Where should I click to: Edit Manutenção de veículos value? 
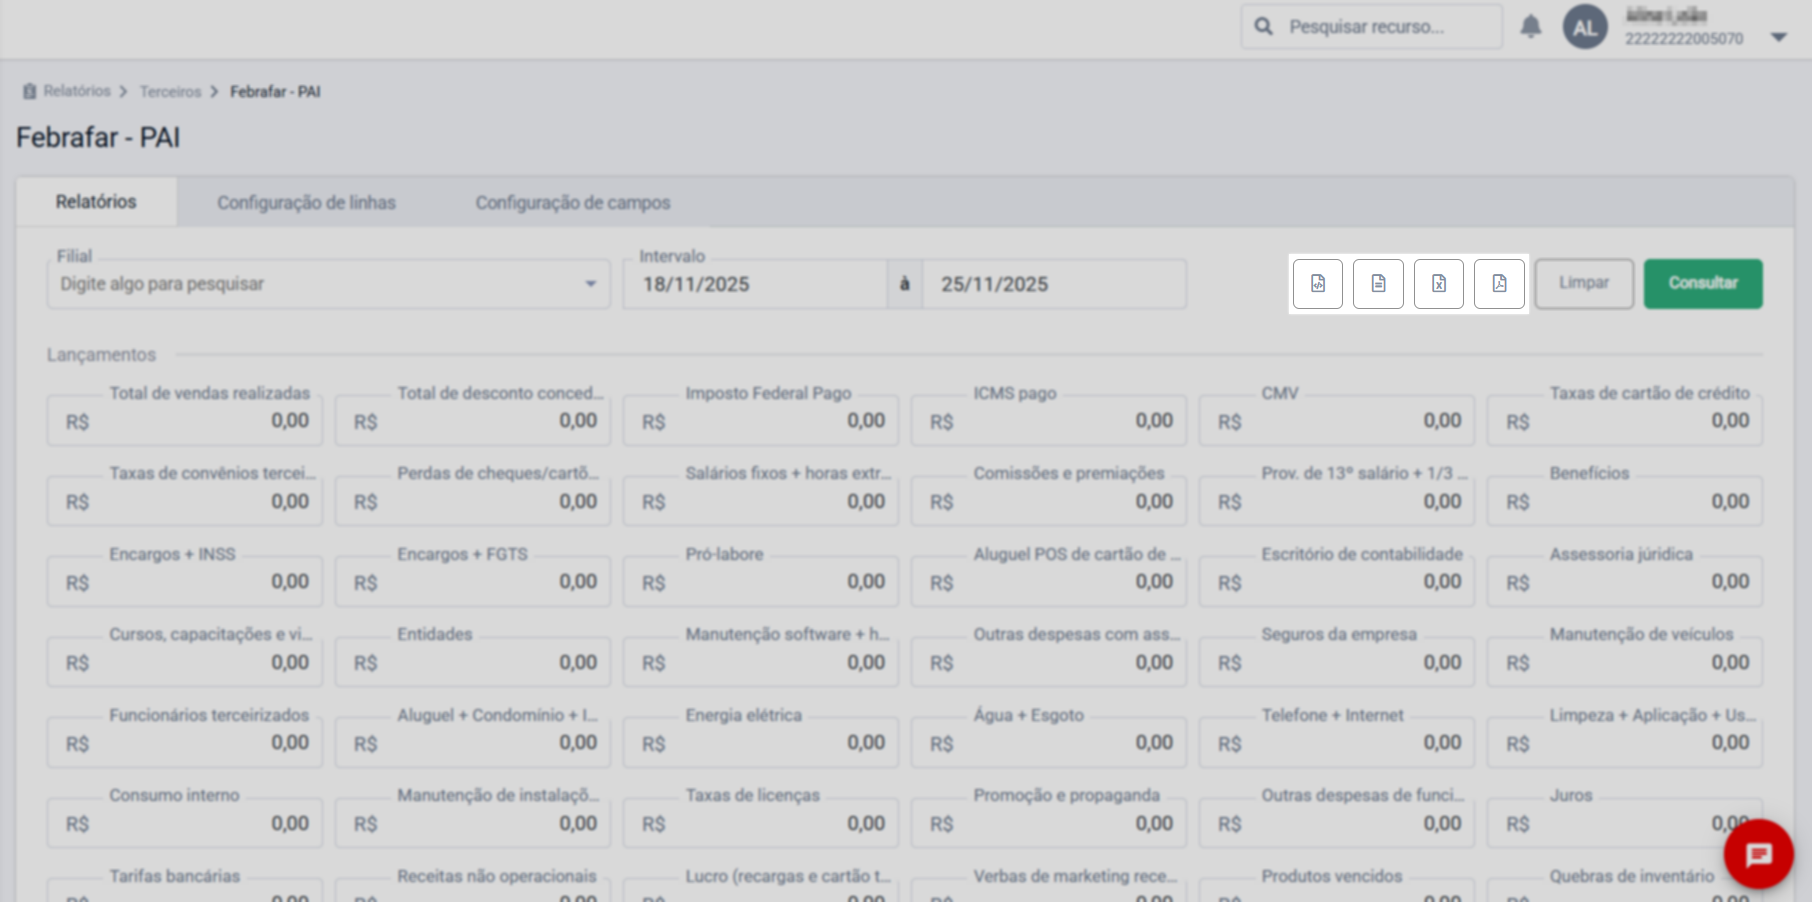pyautogui.click(x=1625, y=663)
